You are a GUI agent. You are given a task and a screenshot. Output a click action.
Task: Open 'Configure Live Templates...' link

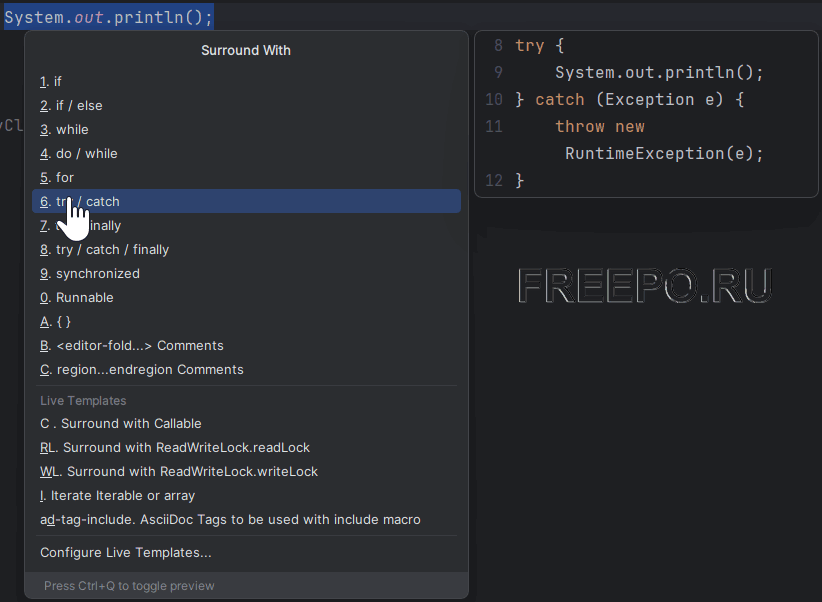coord(126,552)
